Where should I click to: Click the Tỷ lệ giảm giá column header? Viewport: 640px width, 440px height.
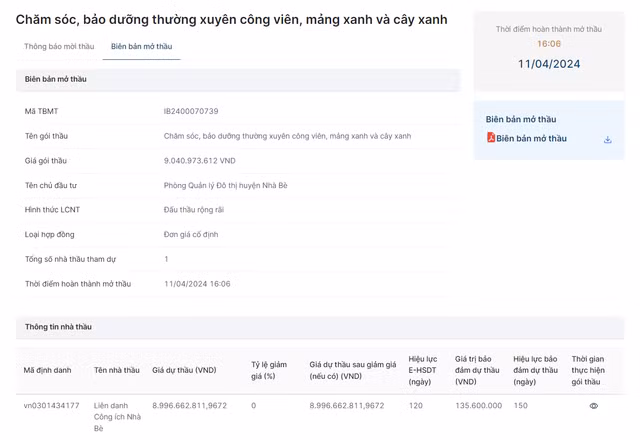tap(269, 369)
